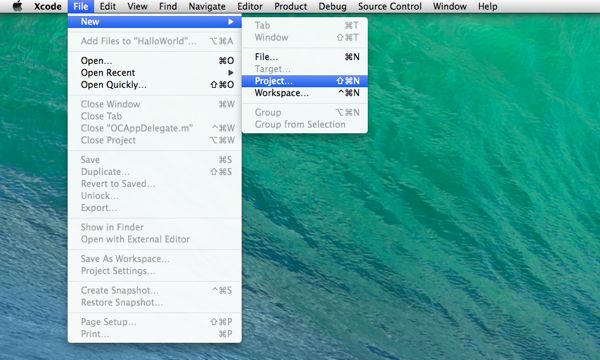Click Close Tab menu item

click(x=155, y=116)
